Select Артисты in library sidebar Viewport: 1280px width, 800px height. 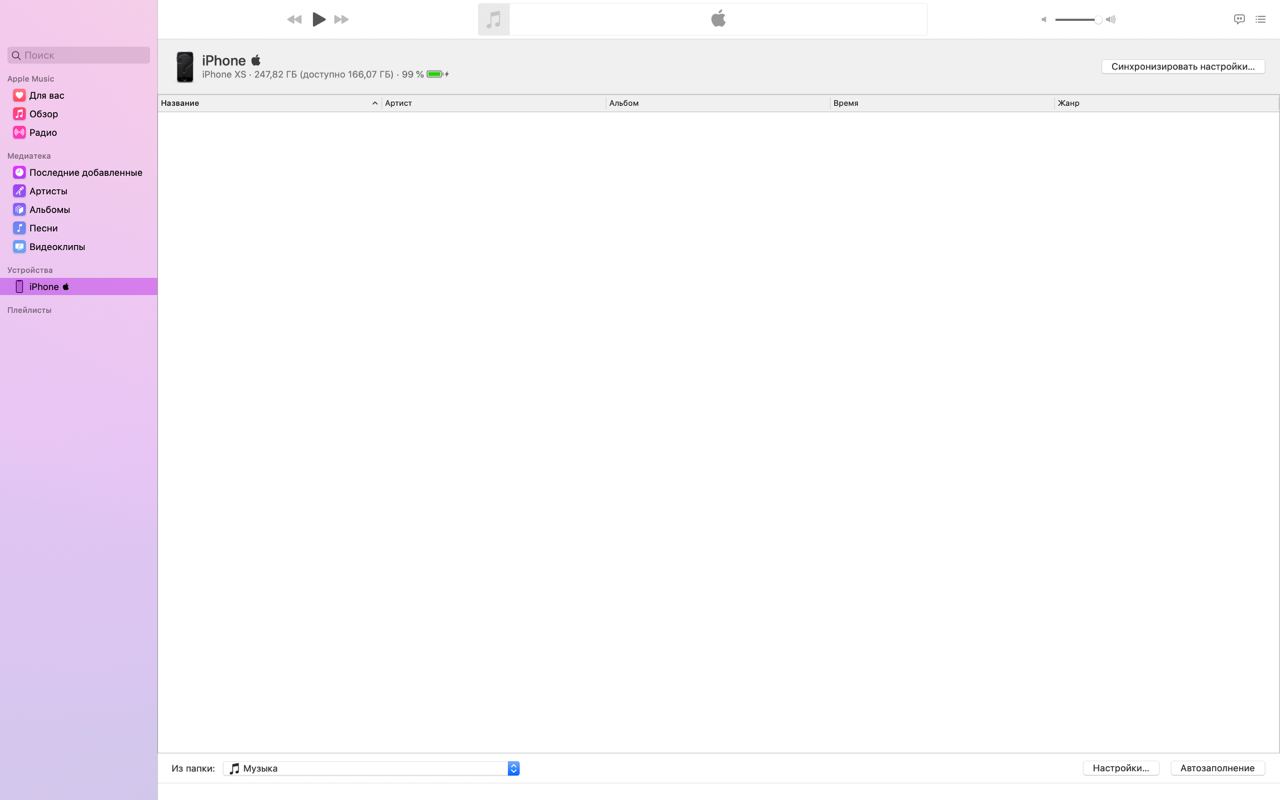pos(78,191)
